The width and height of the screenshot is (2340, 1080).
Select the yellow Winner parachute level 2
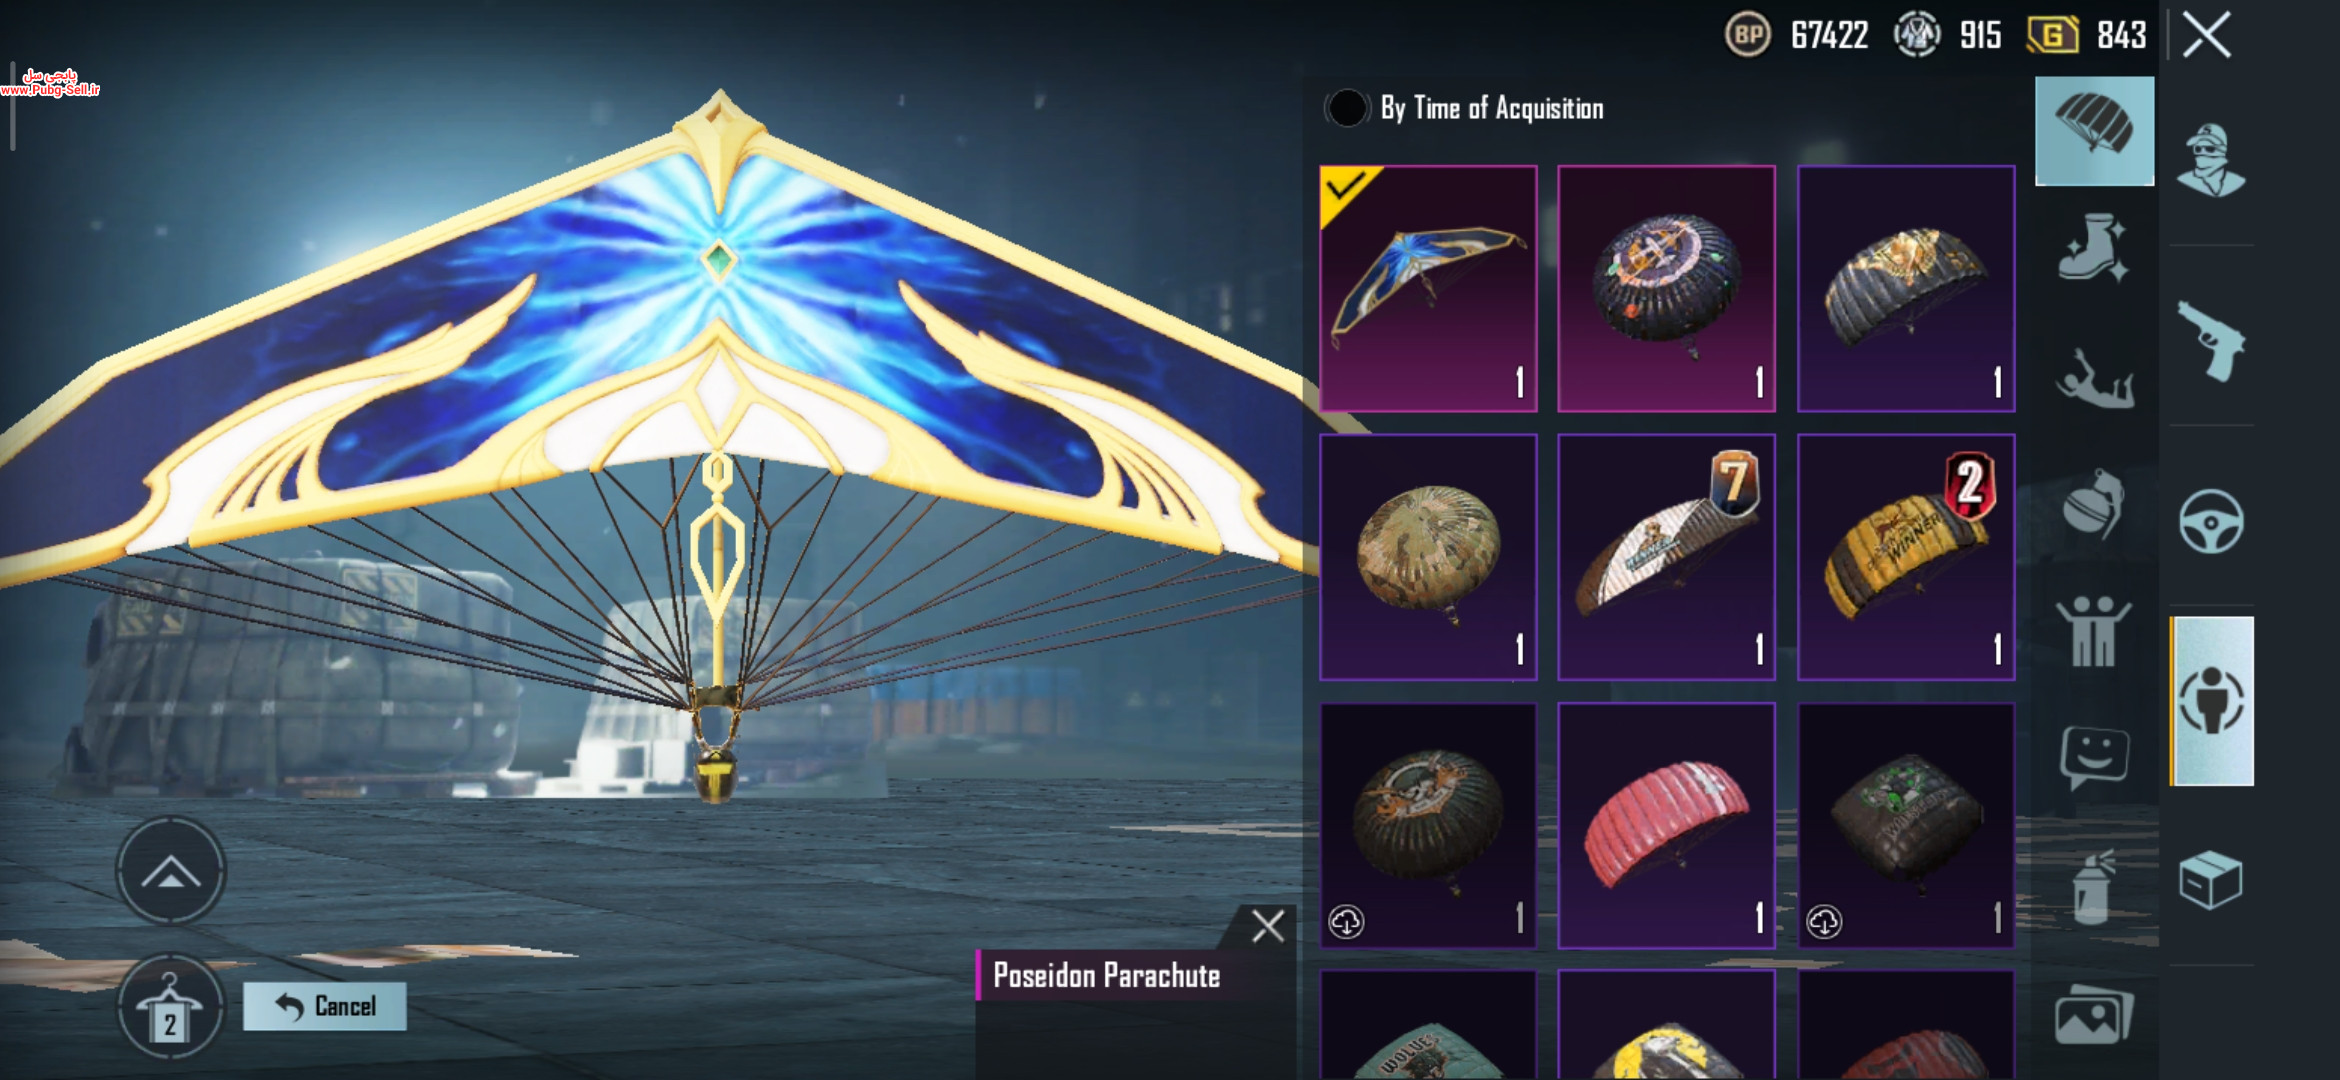[x=1906, y=557]
